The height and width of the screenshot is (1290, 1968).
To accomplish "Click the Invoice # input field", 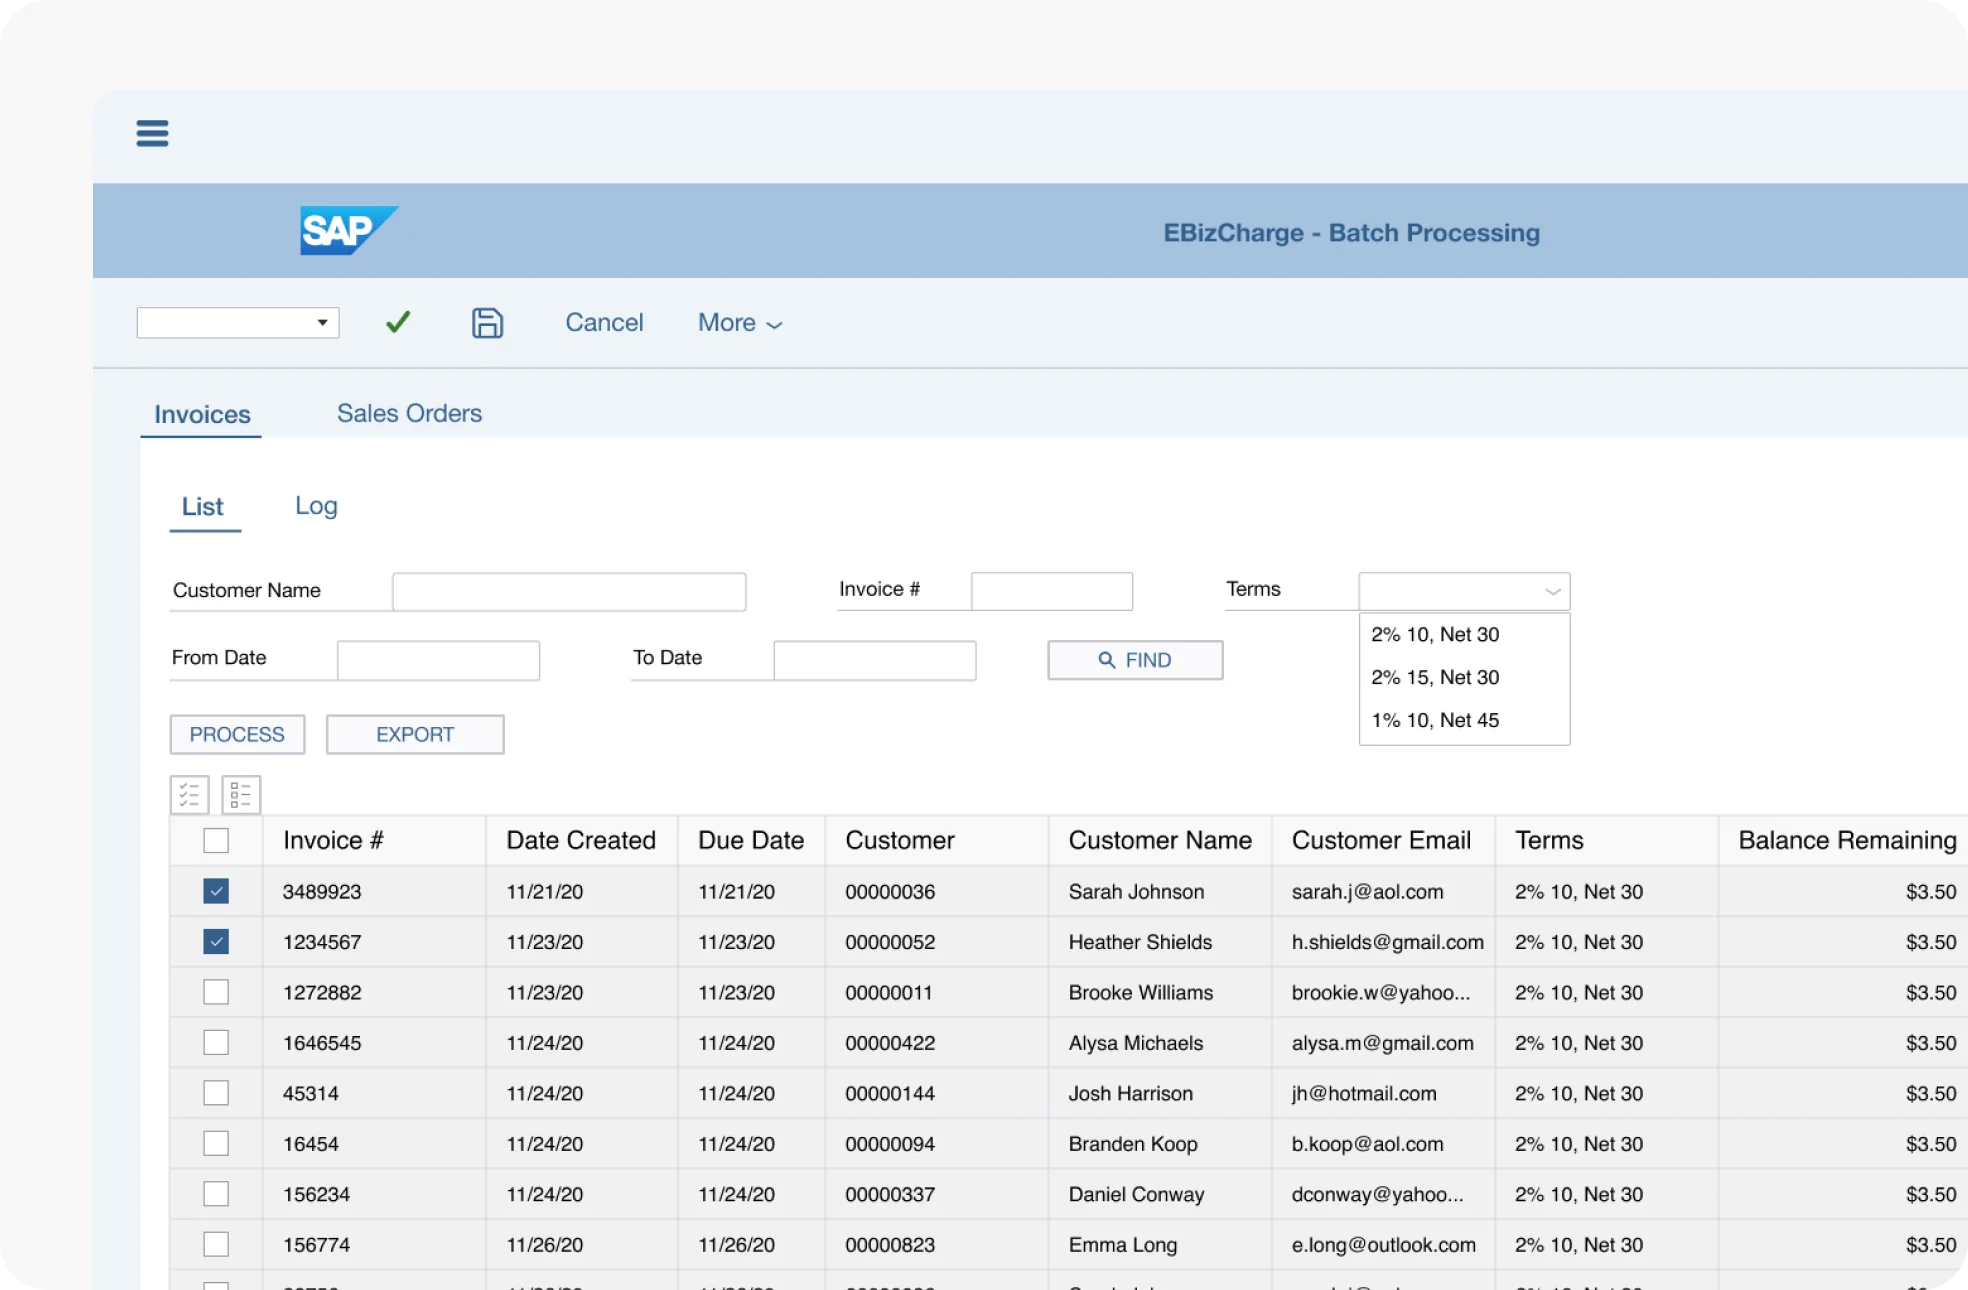I will (x=1052, y=591).
